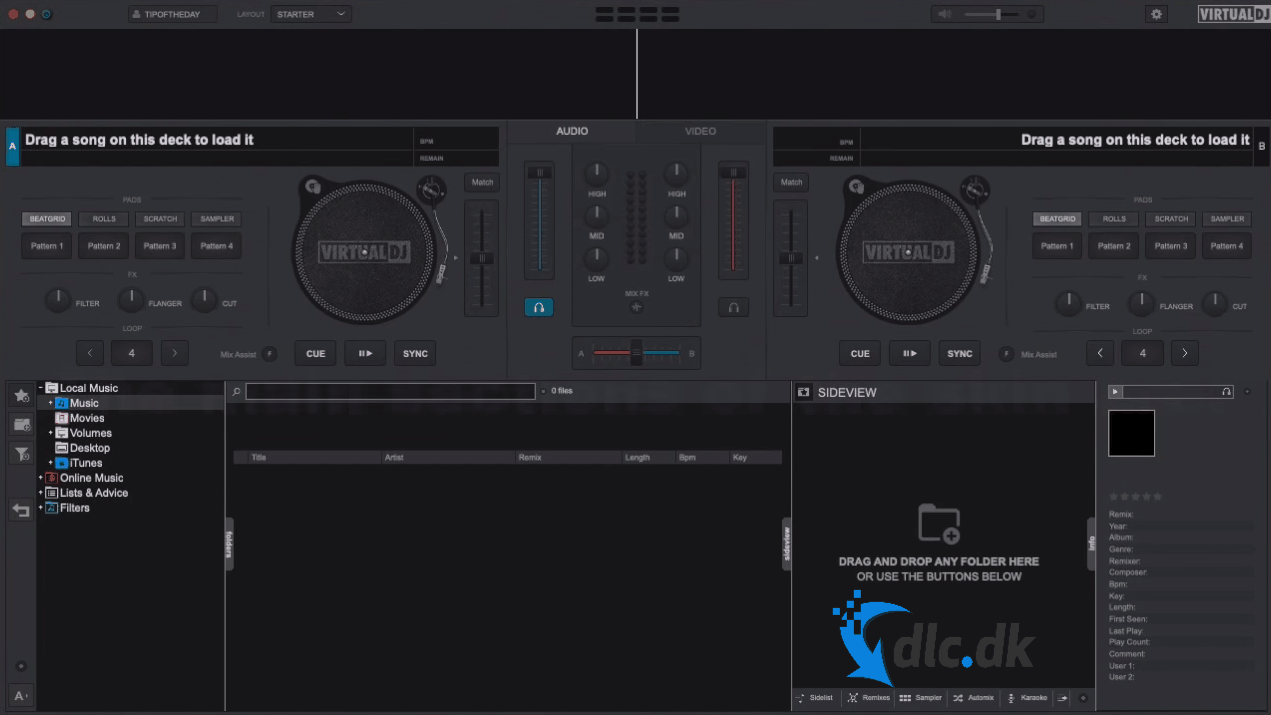
Task: Switch to the AUDIO mixer tab
Action: (572, 131)
